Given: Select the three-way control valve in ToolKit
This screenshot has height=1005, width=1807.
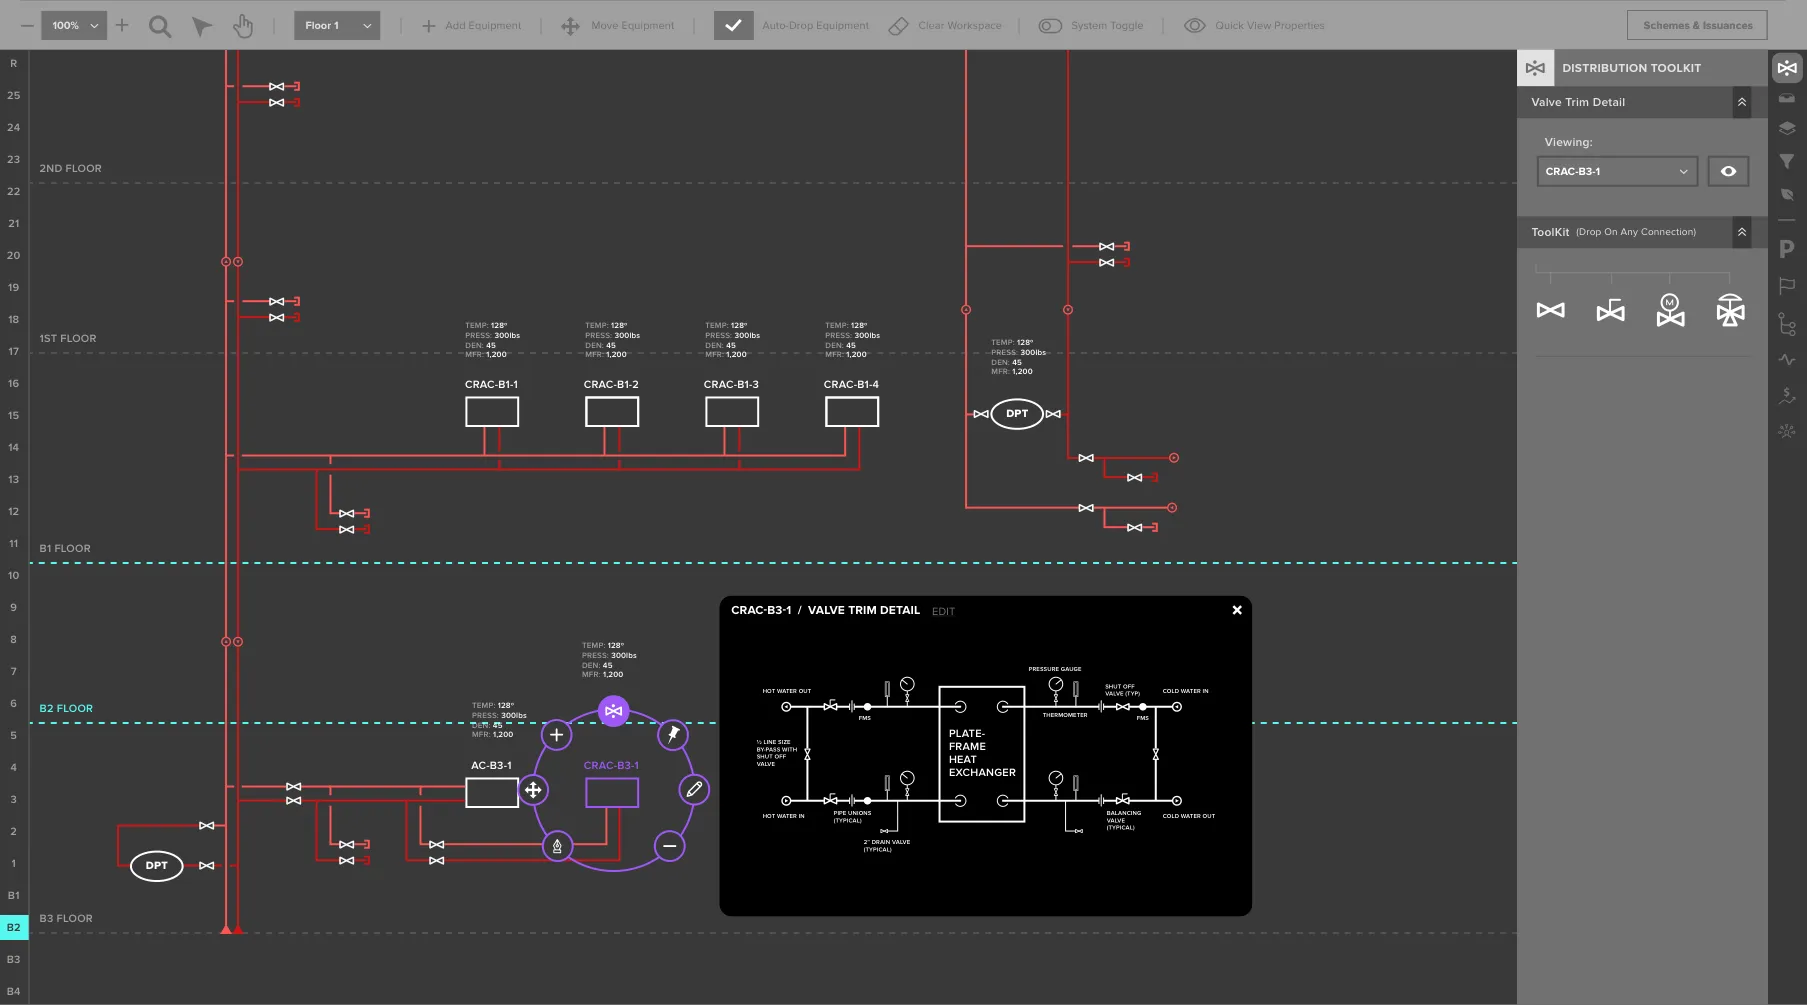Looking at the screenshot, I should [1730, 310].
